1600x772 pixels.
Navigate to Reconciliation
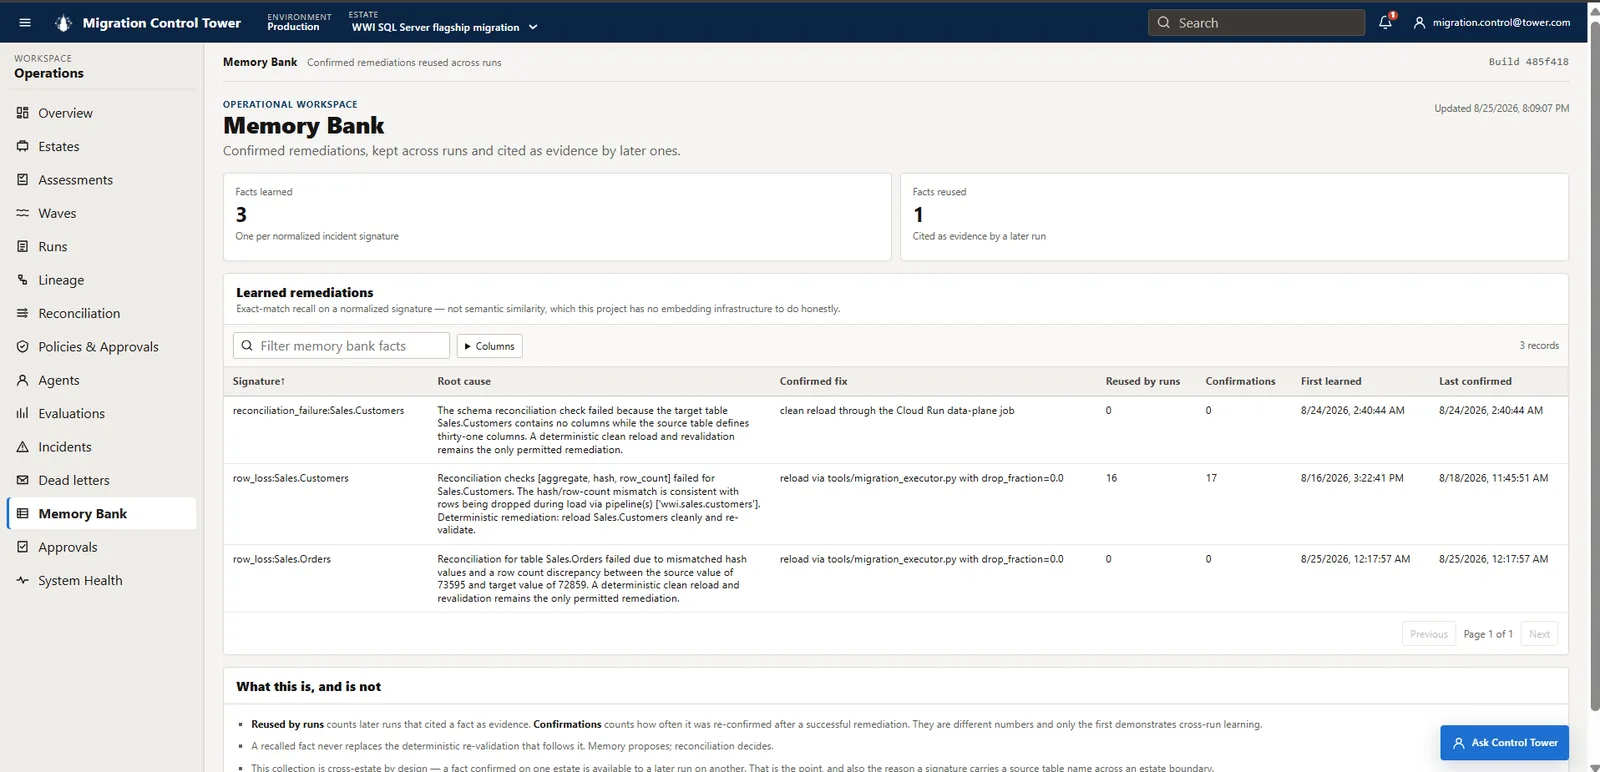pos(101,313)
